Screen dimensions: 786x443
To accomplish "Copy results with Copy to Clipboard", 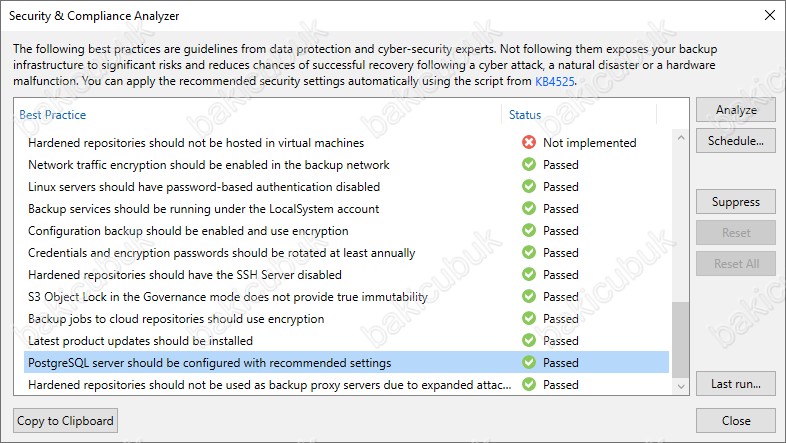I will [65, 421].
